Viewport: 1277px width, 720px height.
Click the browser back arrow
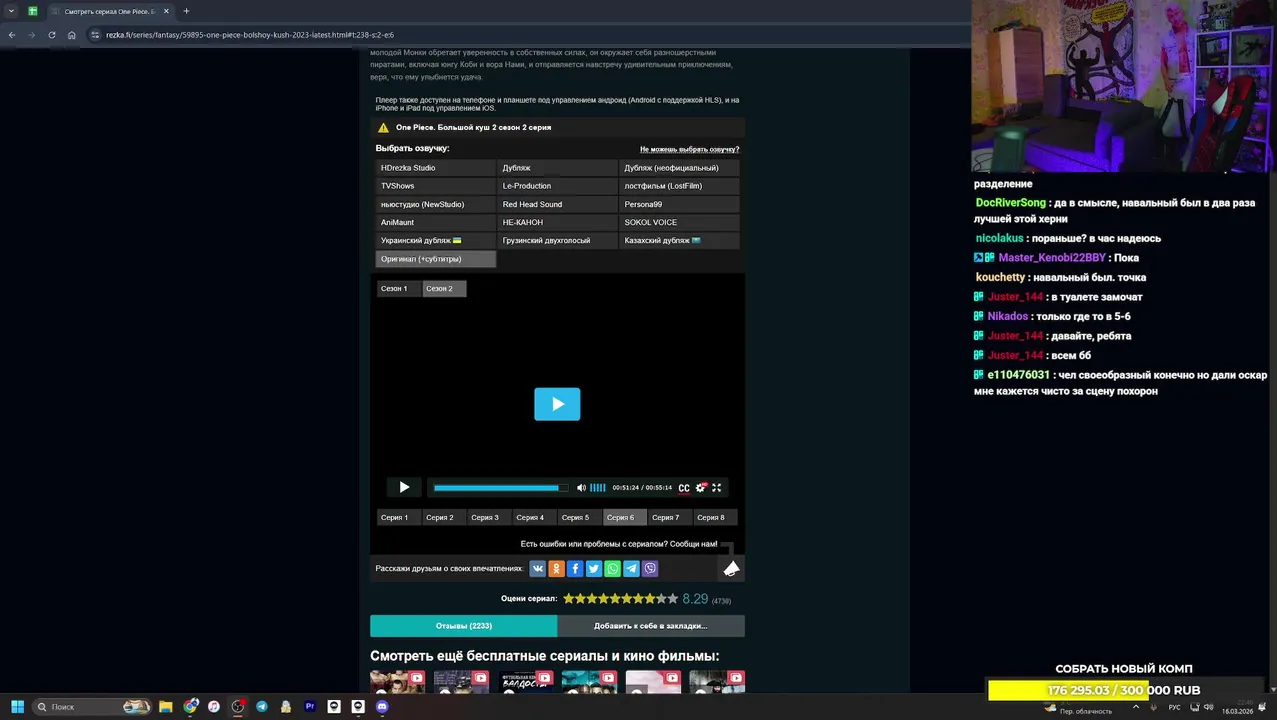(12, 35)
